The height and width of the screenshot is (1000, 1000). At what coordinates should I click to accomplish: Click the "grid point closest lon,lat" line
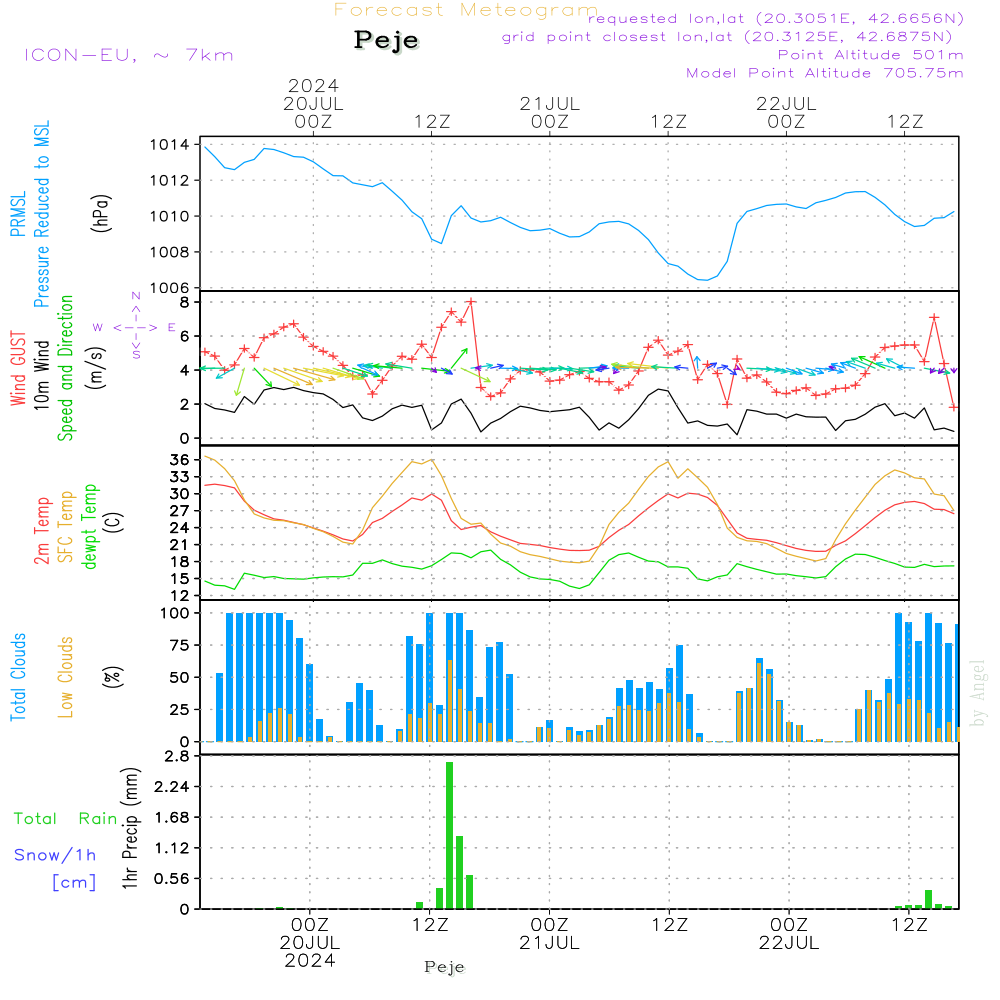[x=727, y=37]
